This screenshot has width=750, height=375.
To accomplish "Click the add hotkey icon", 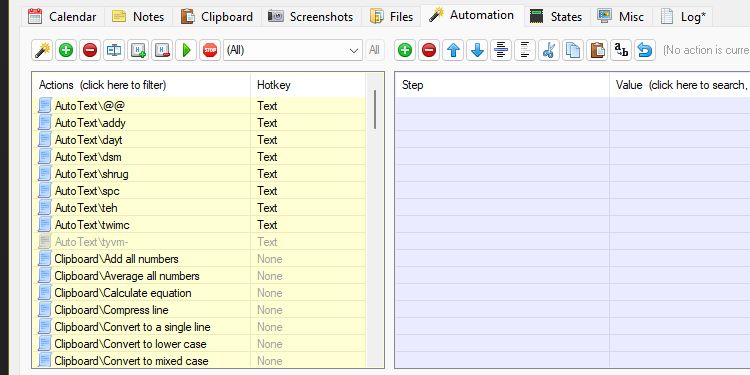I will point(138,50).
